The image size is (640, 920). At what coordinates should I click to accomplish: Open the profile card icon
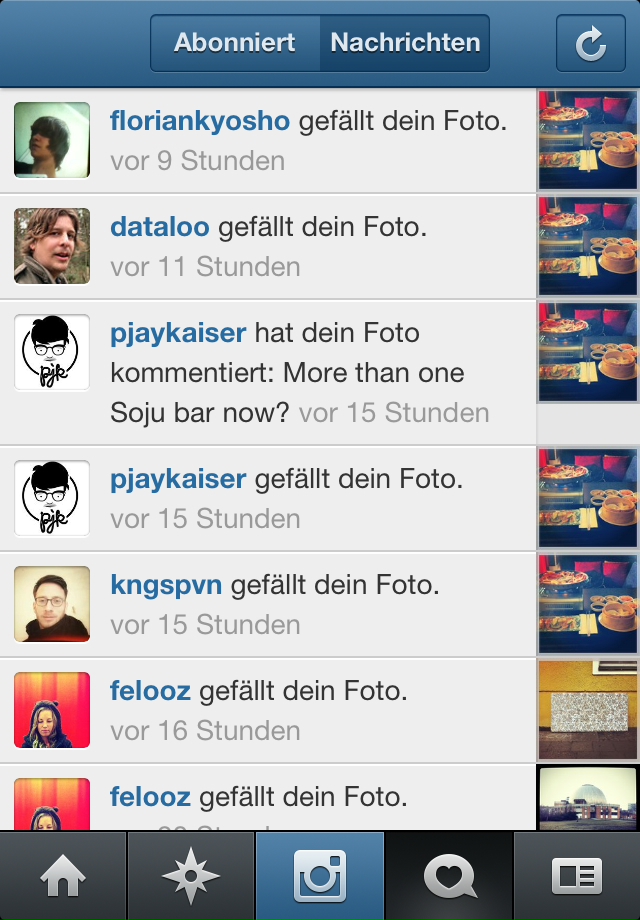coord(577,875)
